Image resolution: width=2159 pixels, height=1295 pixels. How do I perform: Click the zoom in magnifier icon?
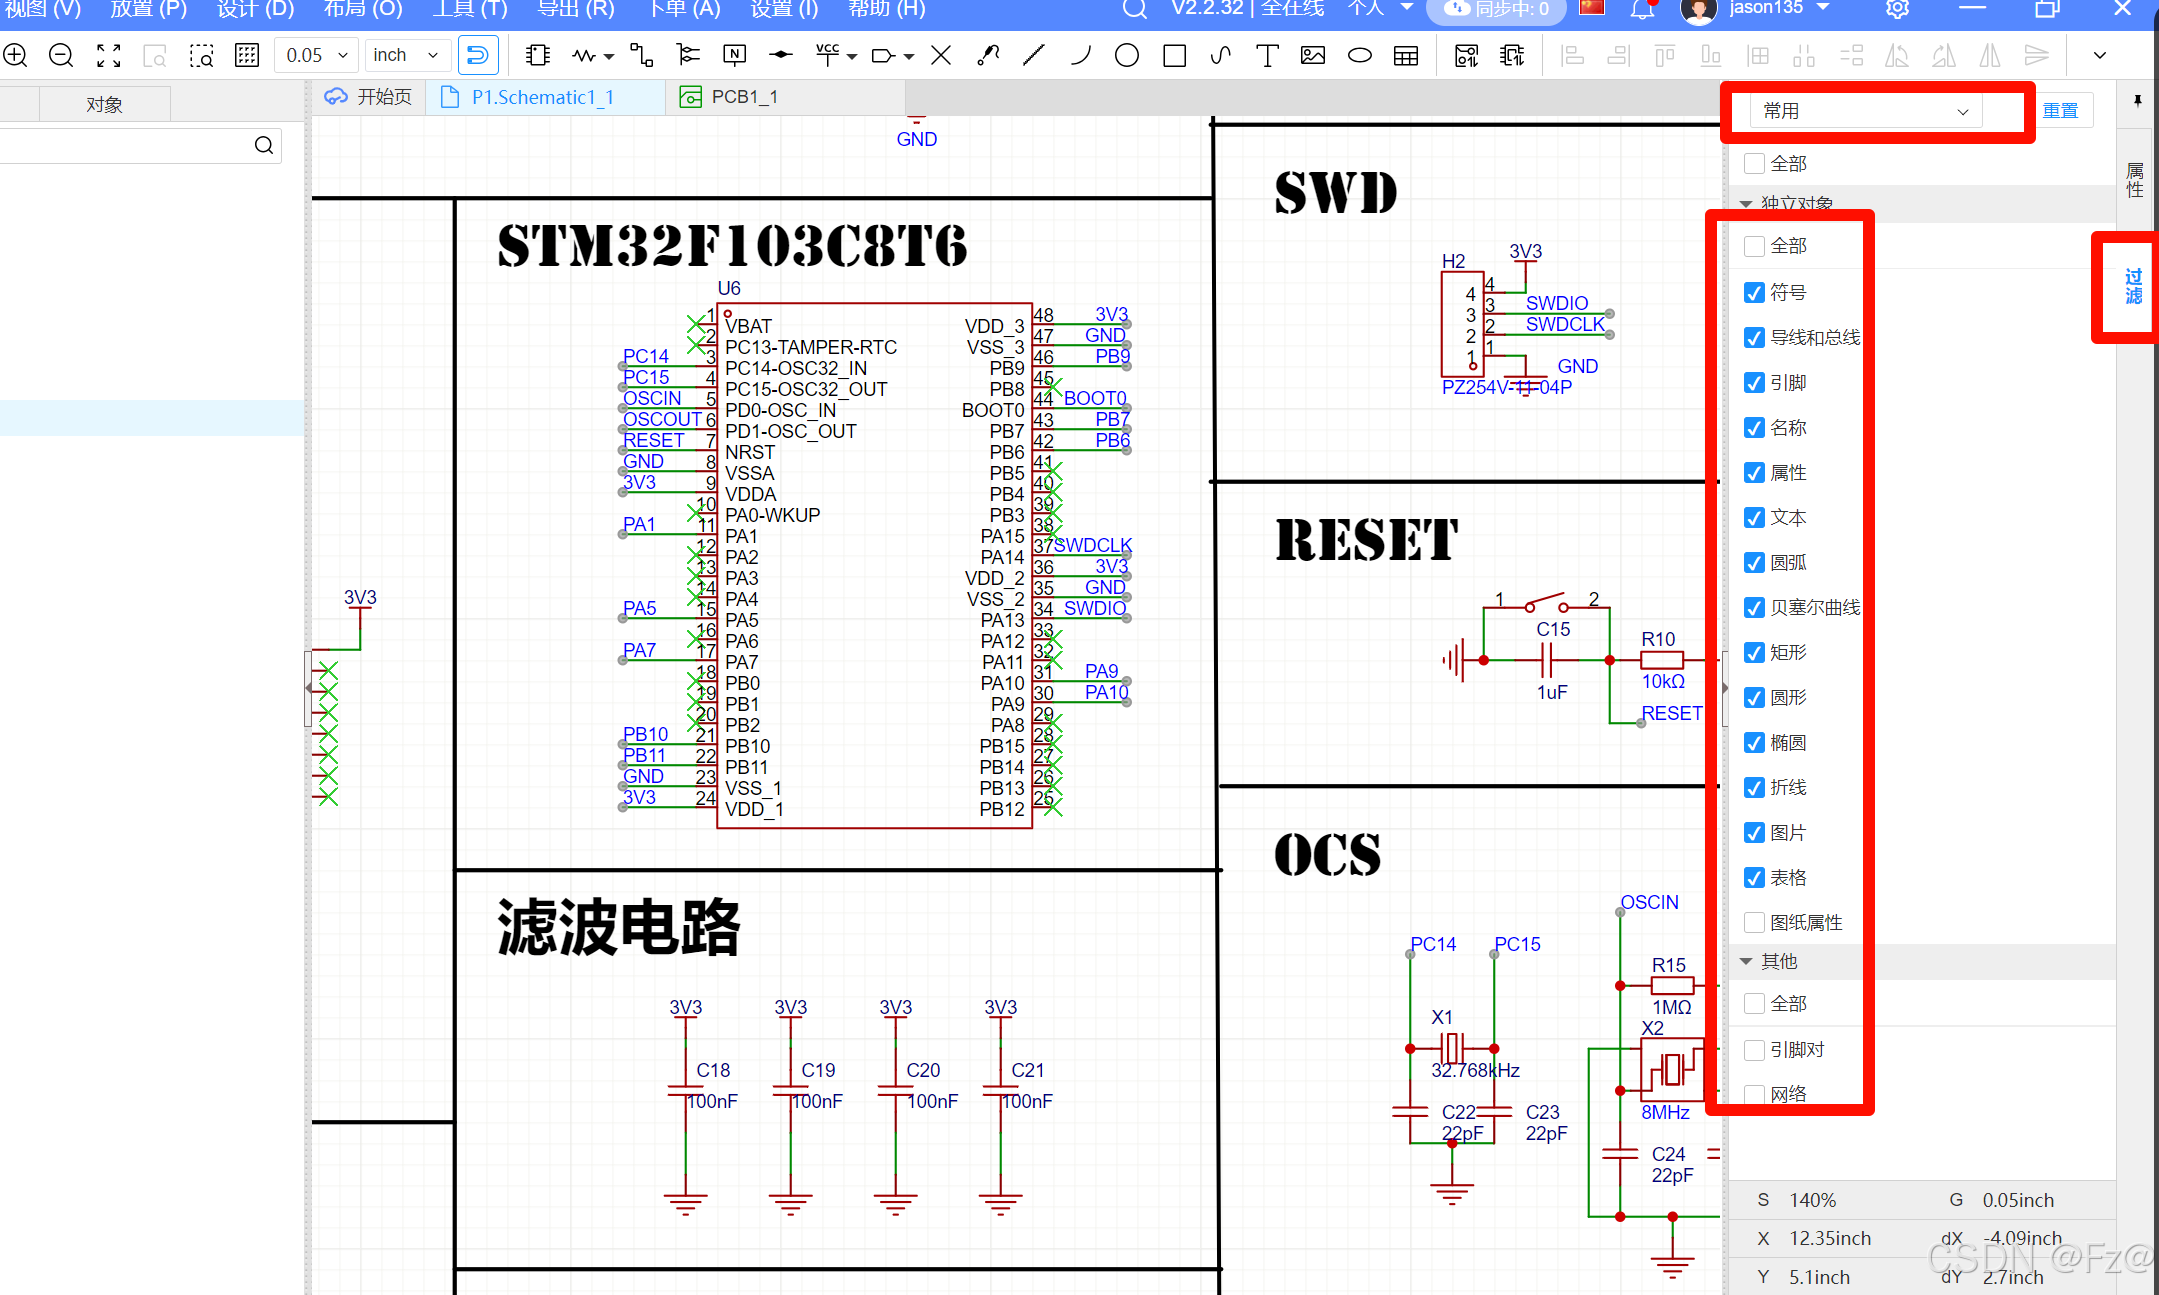tap(15, 56)
